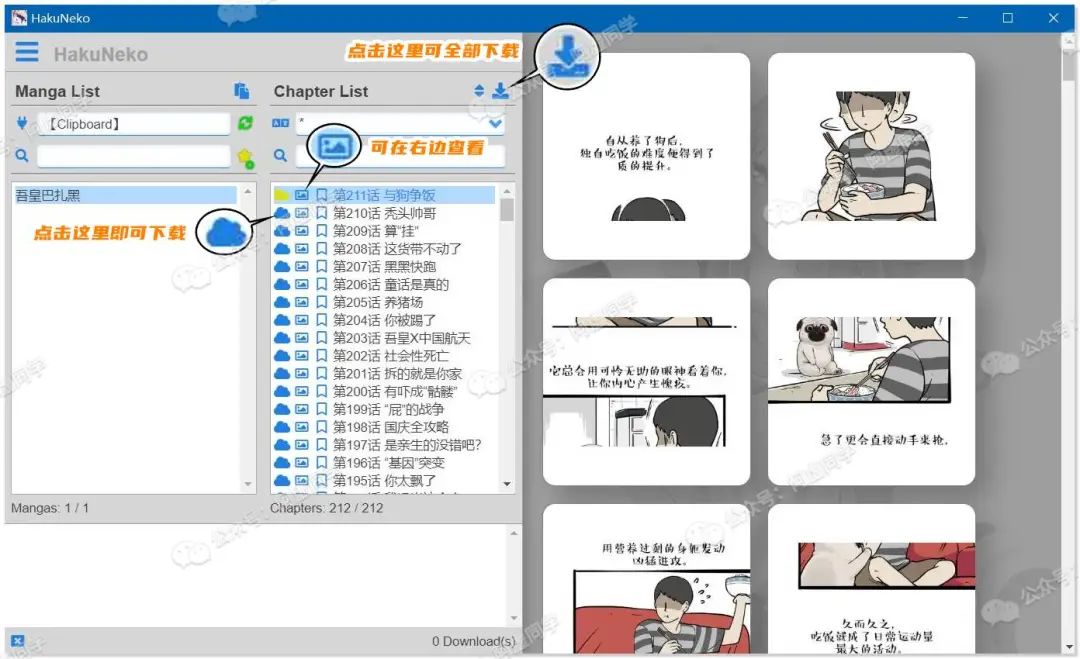Toggle bookmark flag on 第202话

[x=321, y=356]
